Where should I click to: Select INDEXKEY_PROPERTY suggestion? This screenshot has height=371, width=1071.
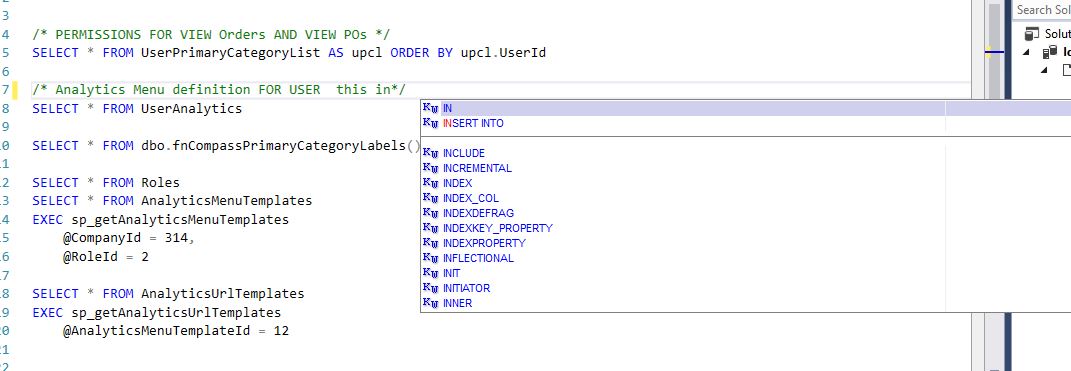click(x=497, y=228)
